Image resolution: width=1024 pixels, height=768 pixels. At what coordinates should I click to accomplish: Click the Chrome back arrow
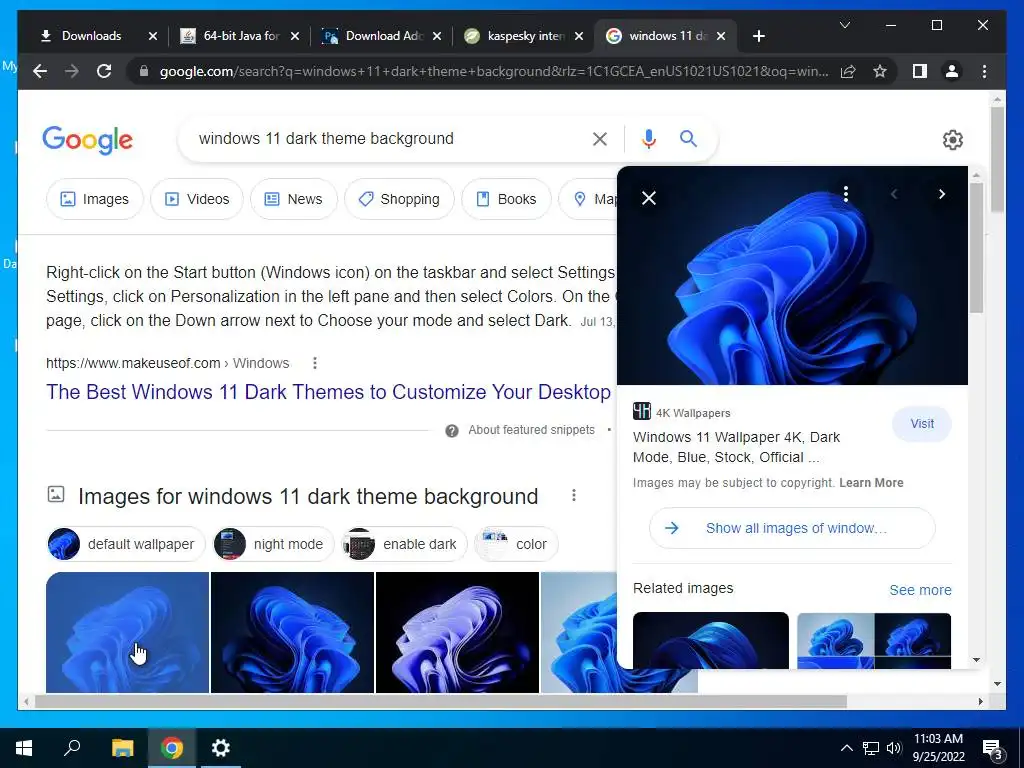pyautogui.click(x=40, y=71)
